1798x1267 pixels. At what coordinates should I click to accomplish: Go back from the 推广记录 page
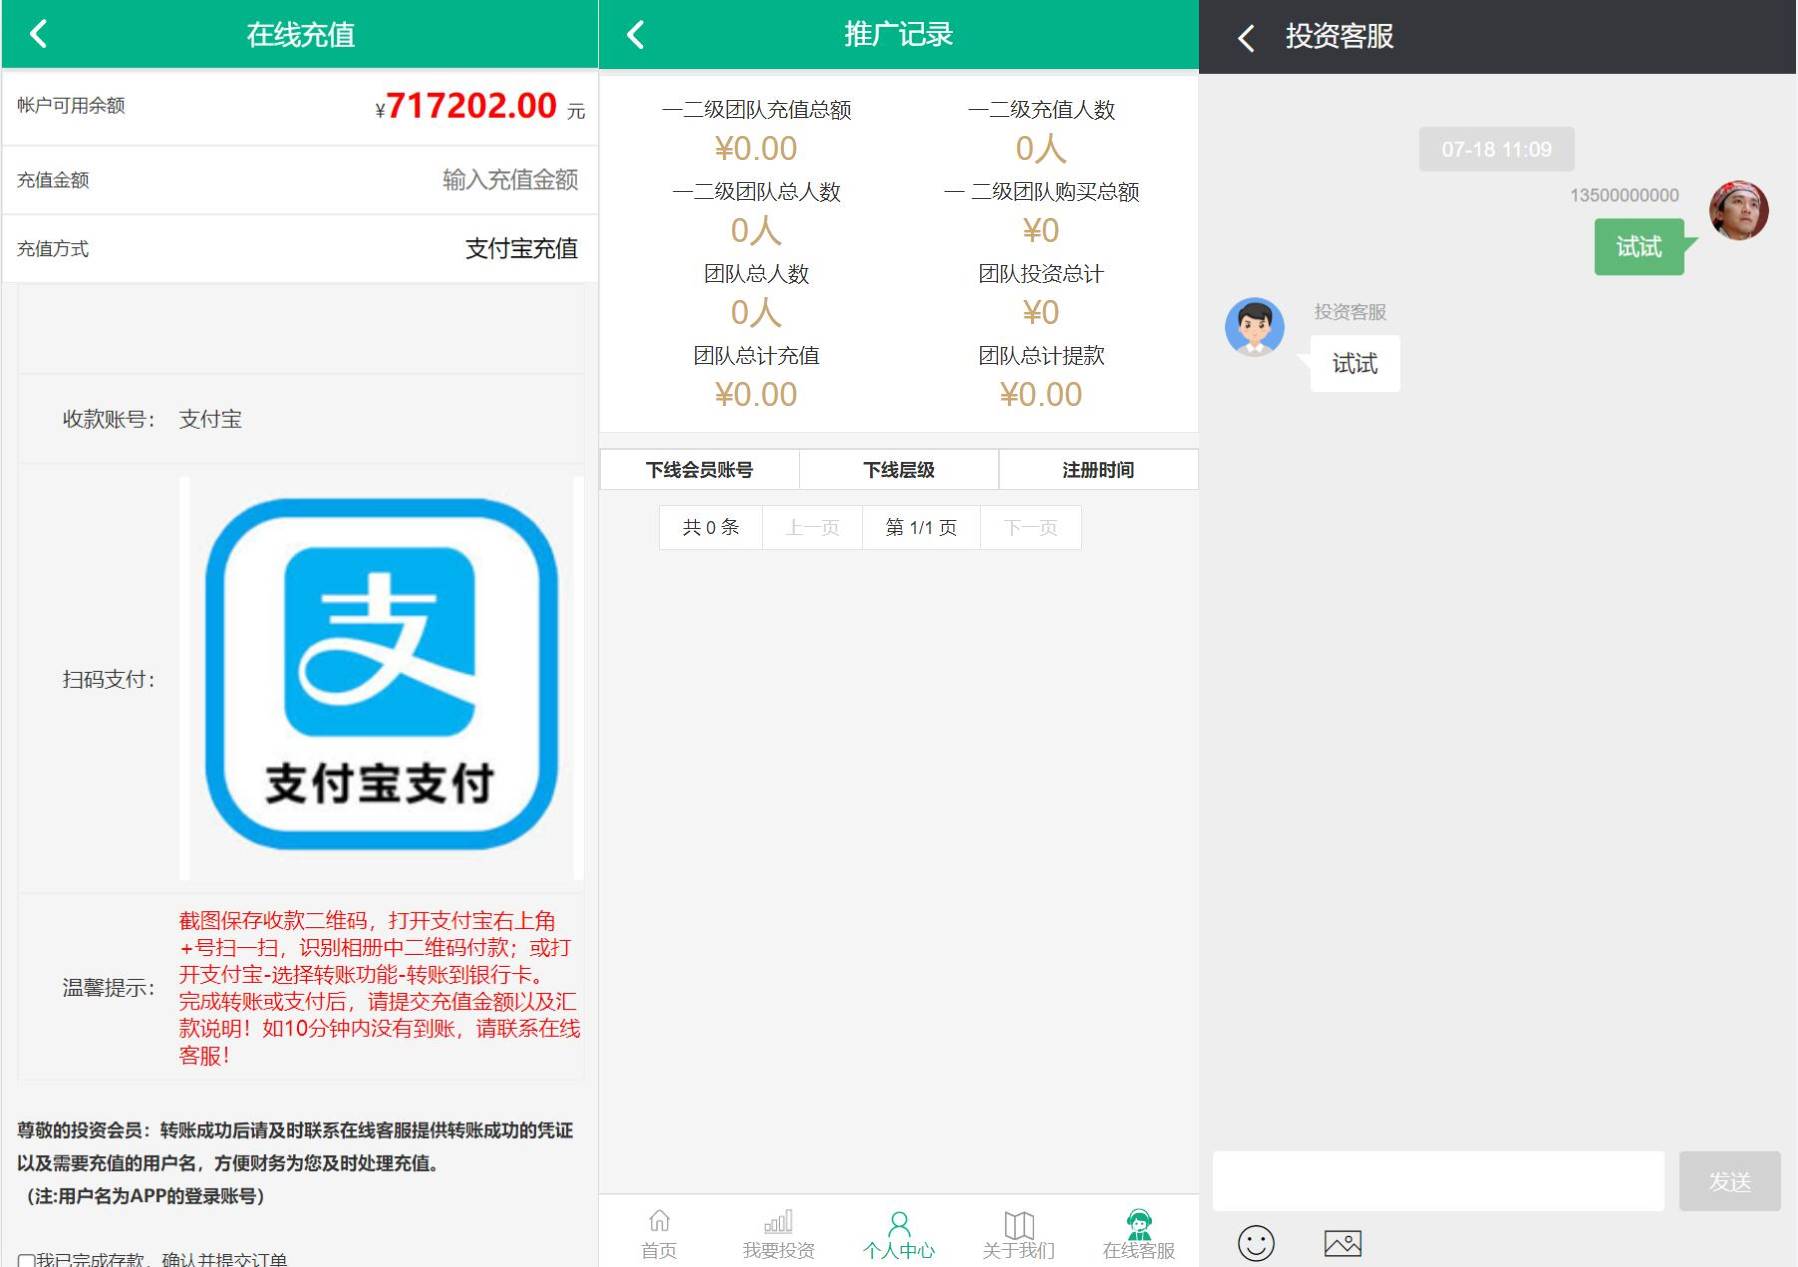pyautogui.click(x=636, y=35)
